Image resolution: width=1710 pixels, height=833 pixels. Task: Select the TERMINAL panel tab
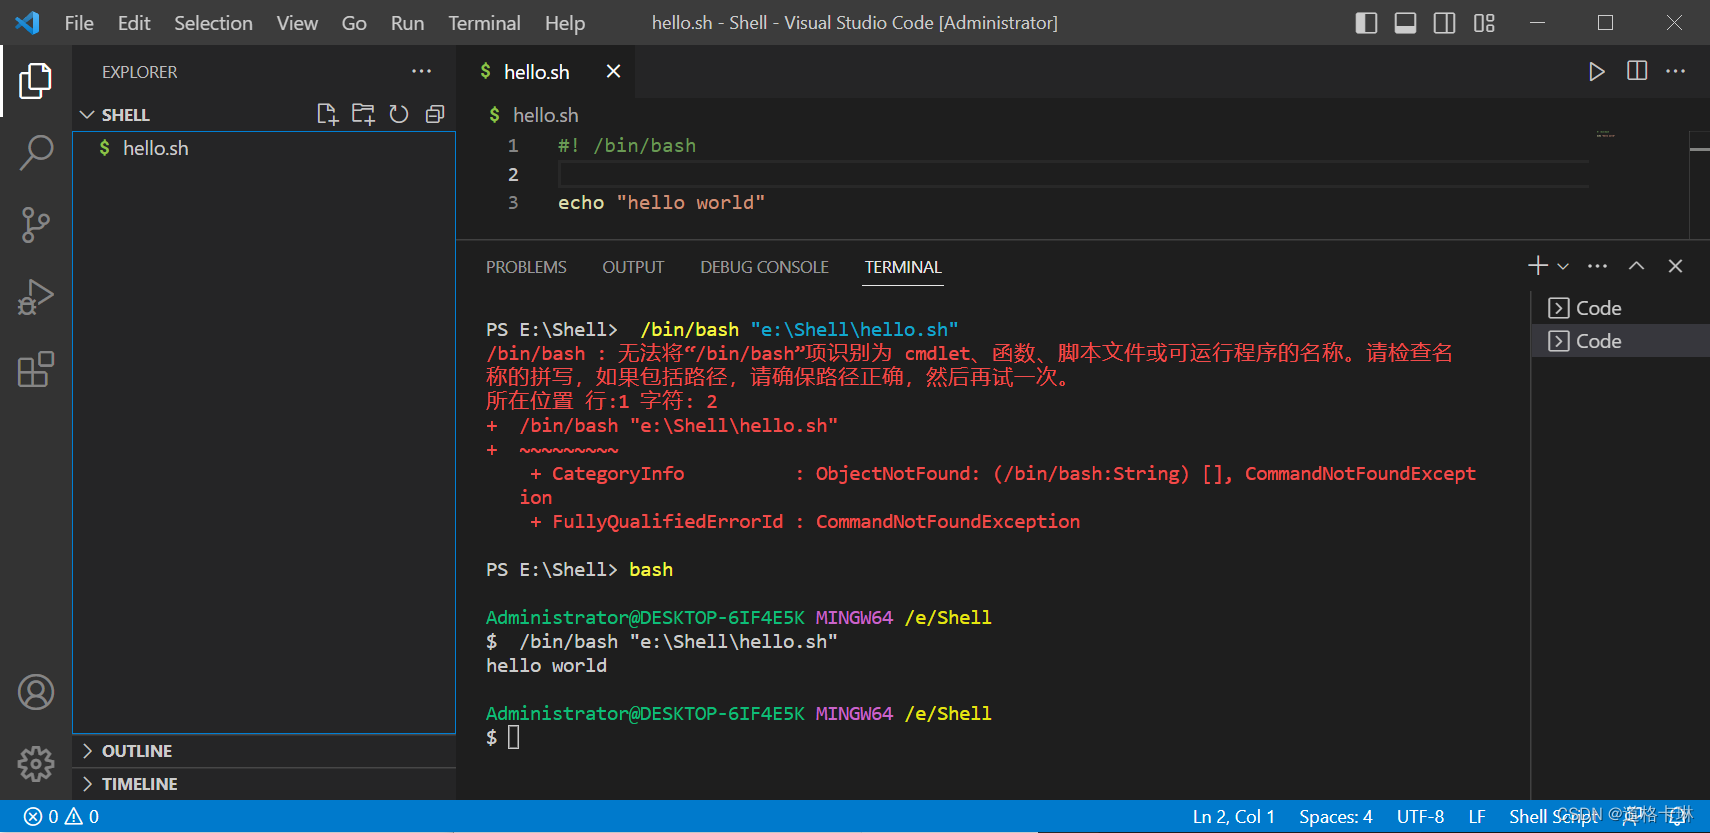(x=903, y=267)
